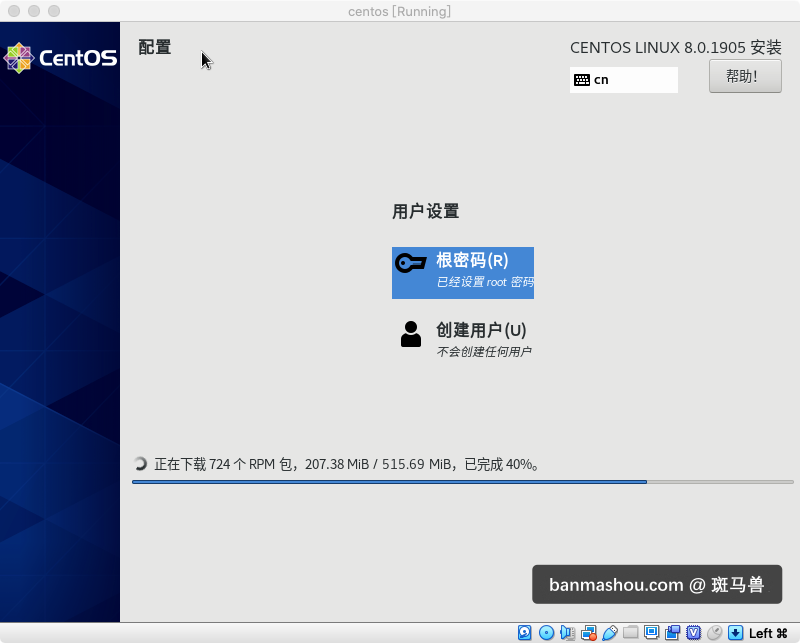Click the cn keyboard layout indicator
The image size is (800, 643).
click(623, 80)
